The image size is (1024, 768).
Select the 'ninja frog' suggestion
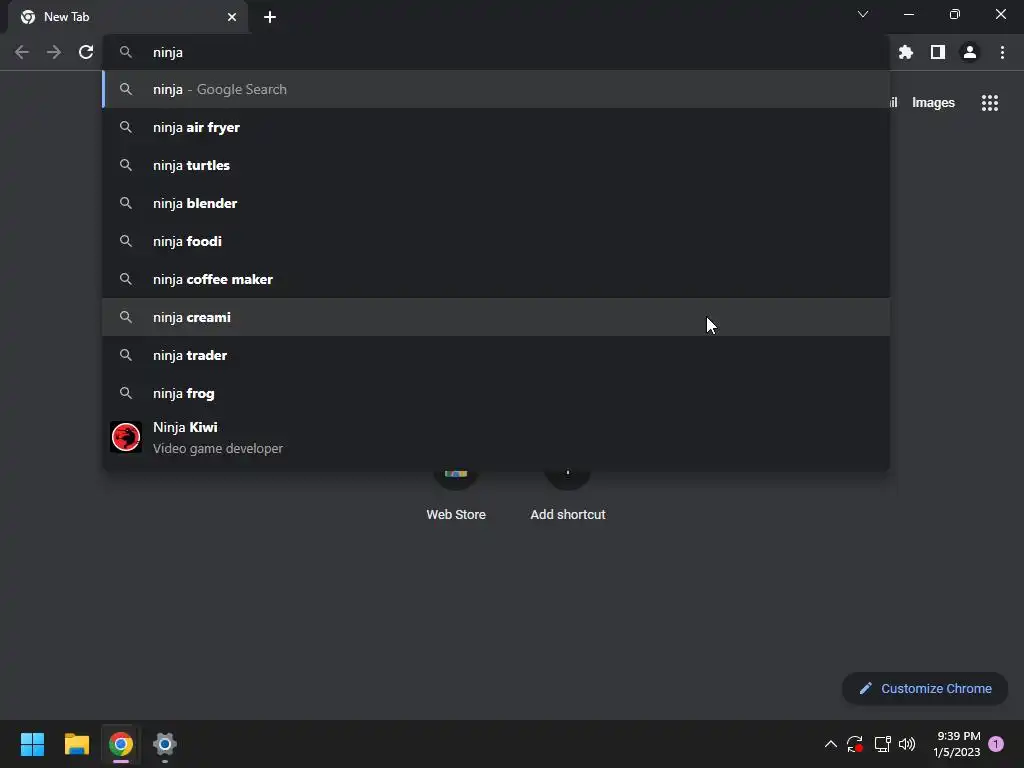496,393
